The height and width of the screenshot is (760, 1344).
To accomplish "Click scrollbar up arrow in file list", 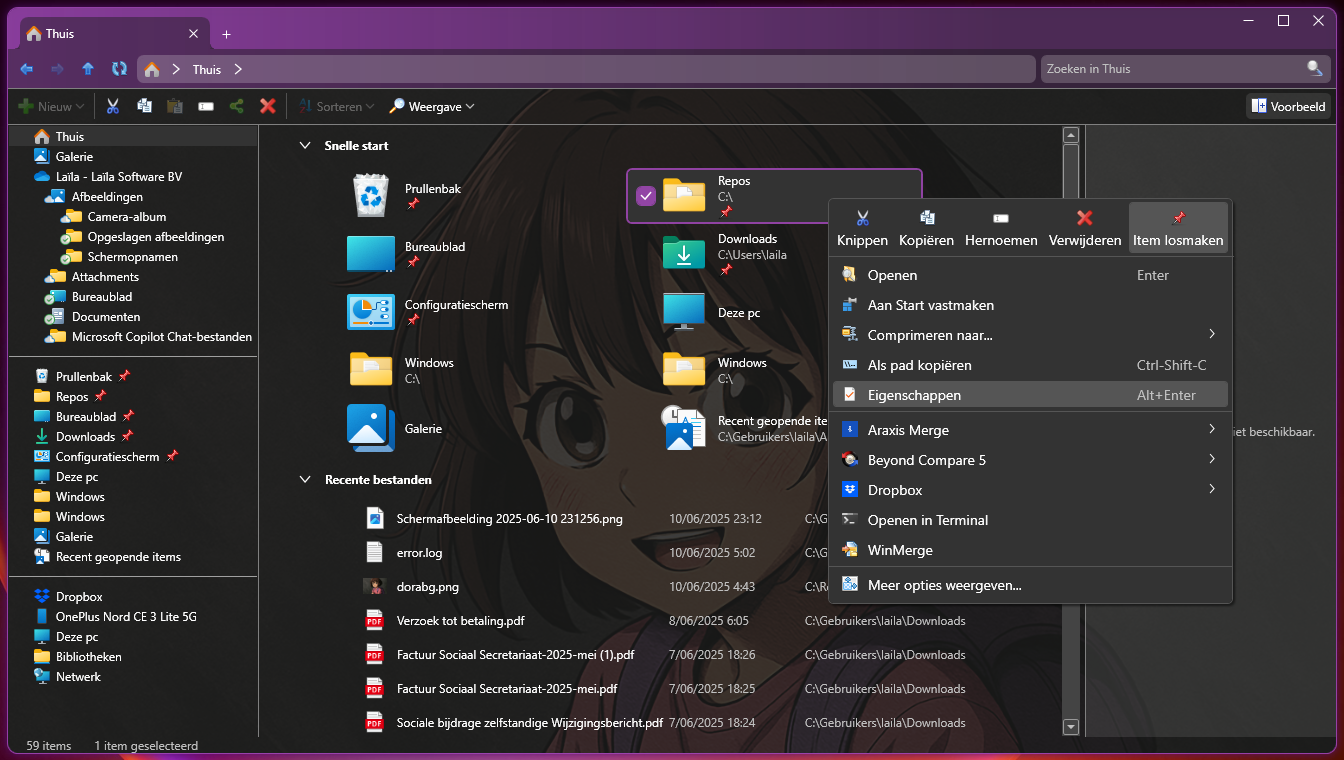I will pos(1071,135).
